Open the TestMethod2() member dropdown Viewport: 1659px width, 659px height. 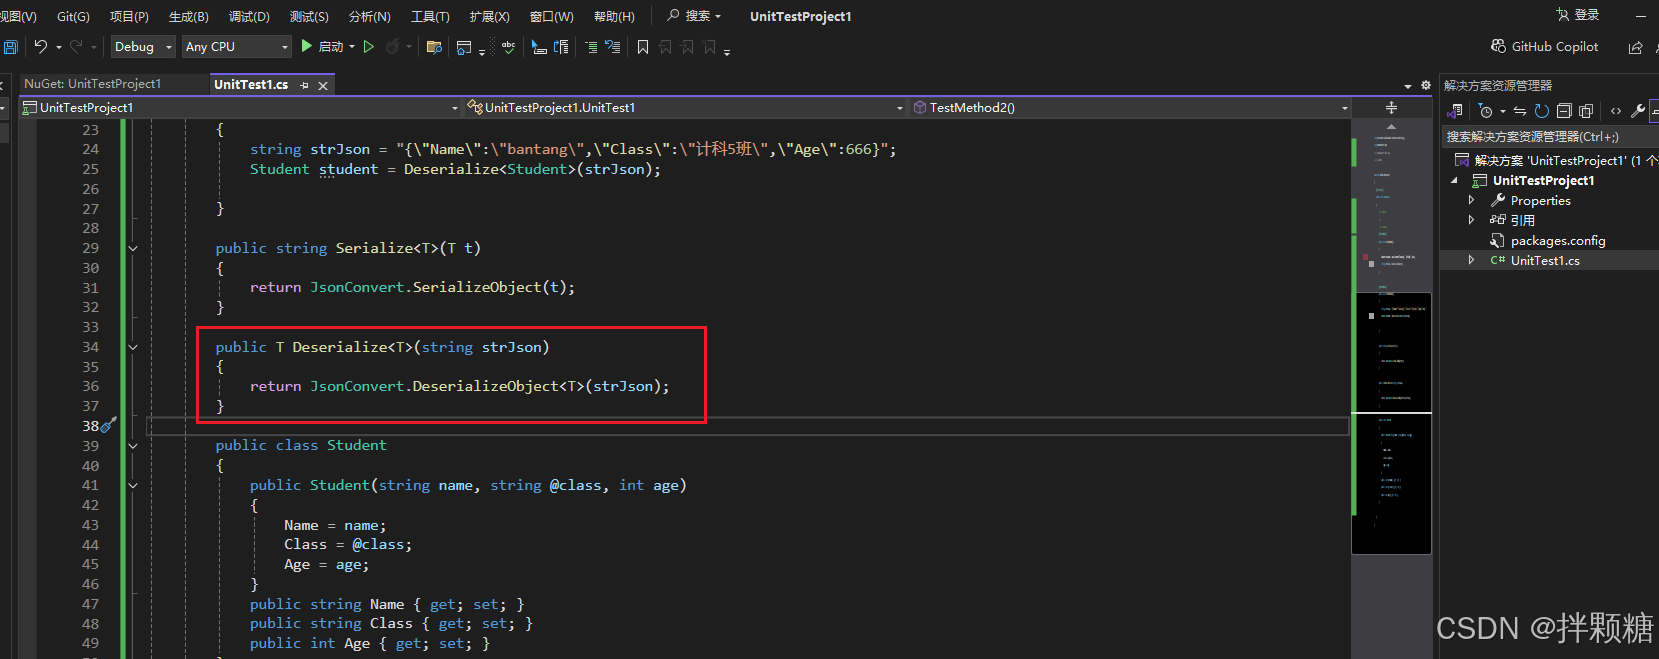pyautogui.click(x=1130, y=107)
